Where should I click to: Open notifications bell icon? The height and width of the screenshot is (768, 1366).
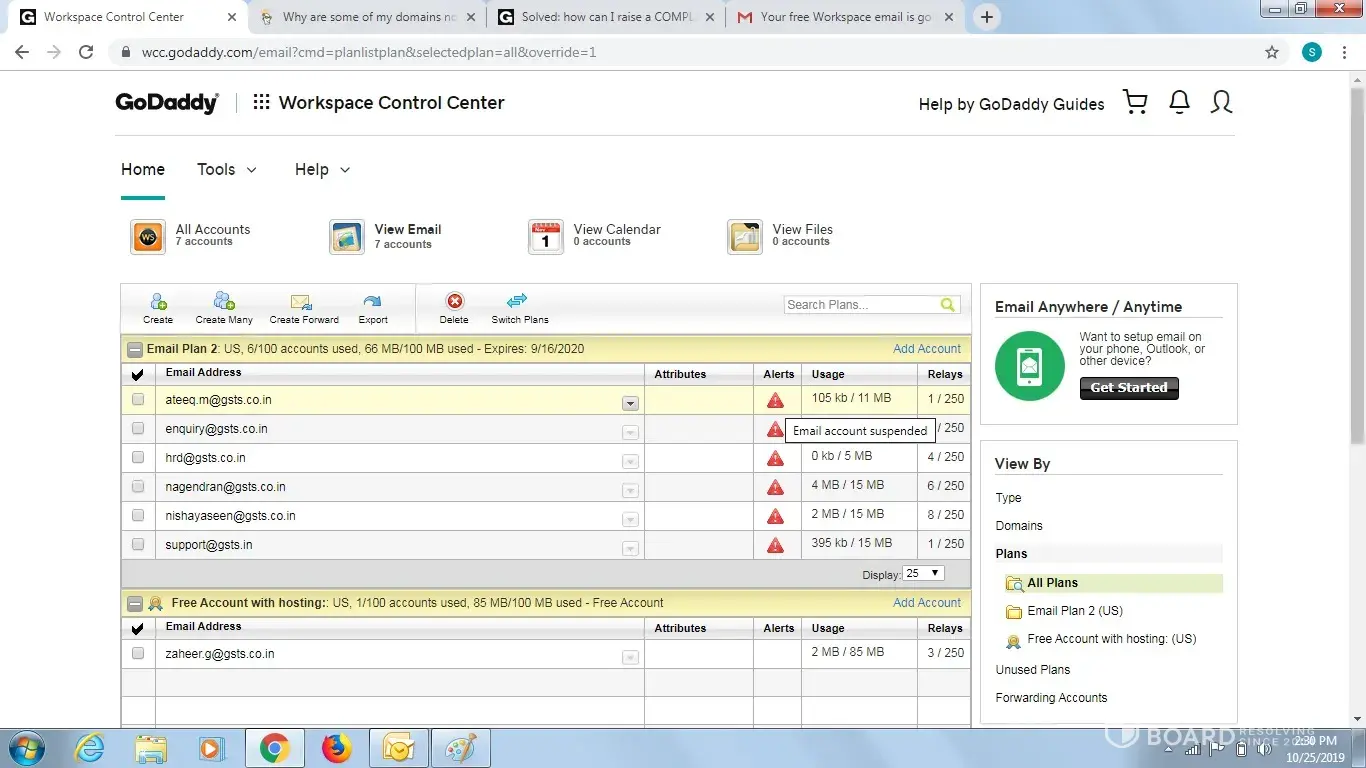point(1179,102)
